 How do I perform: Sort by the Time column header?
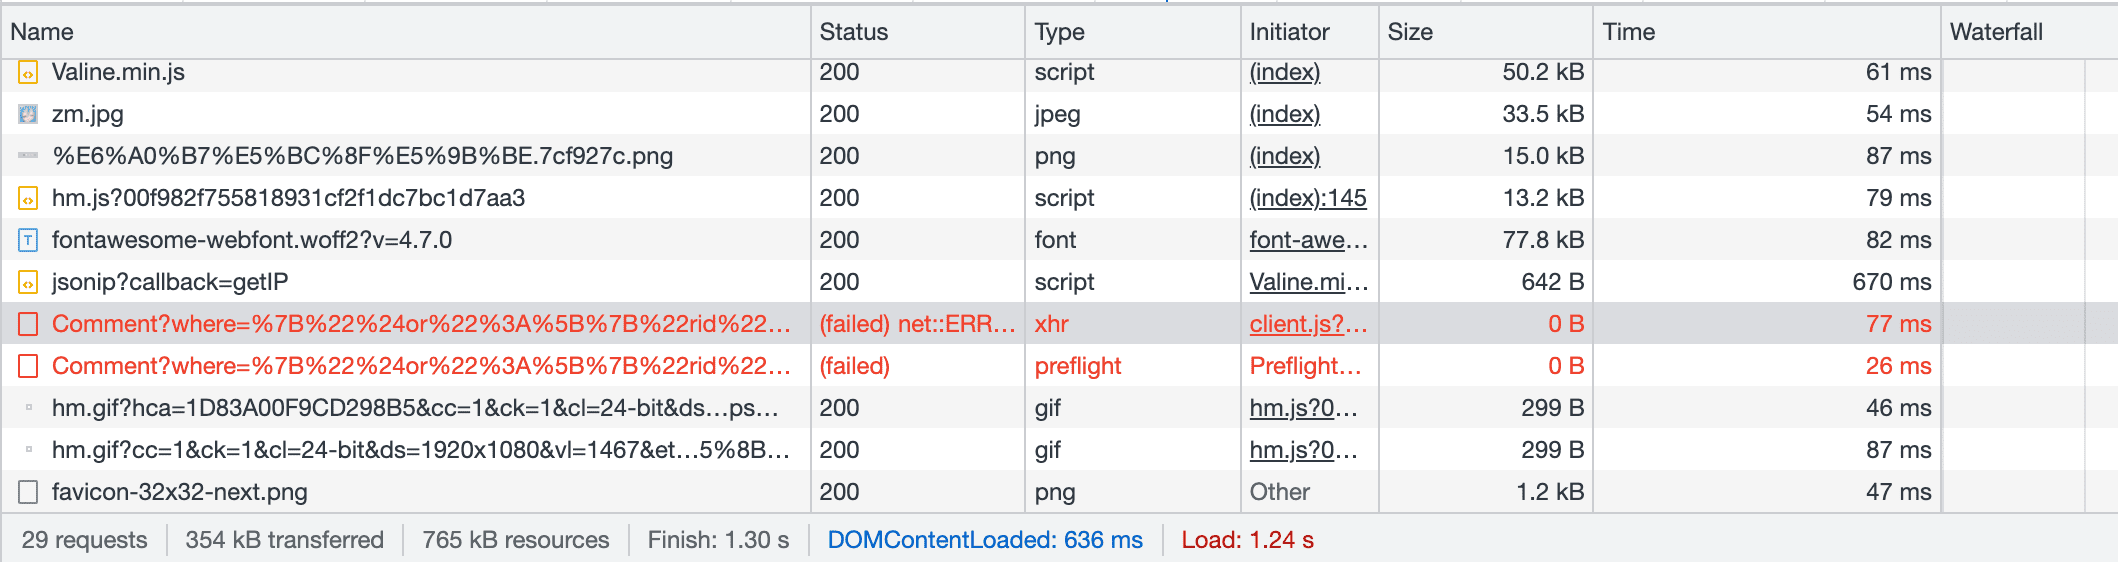(x=1628, y=32)
